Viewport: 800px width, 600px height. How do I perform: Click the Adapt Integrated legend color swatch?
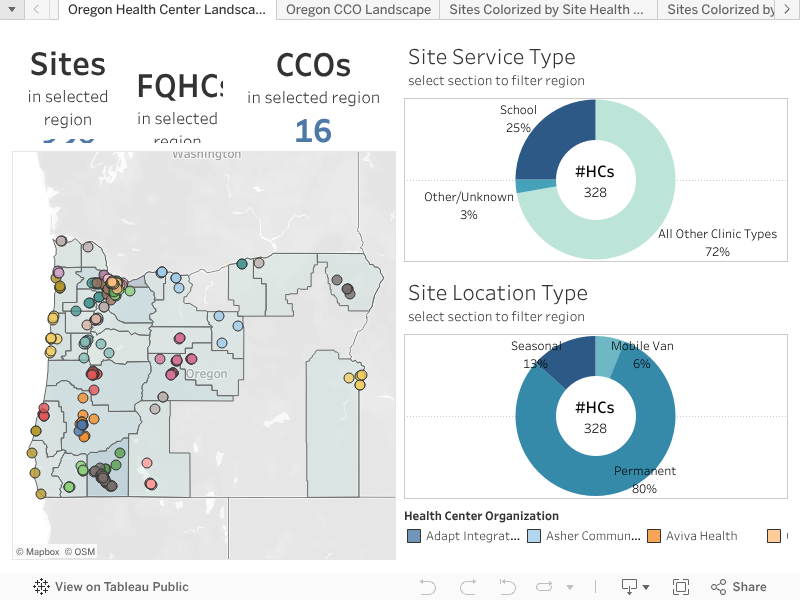(414, 536)
